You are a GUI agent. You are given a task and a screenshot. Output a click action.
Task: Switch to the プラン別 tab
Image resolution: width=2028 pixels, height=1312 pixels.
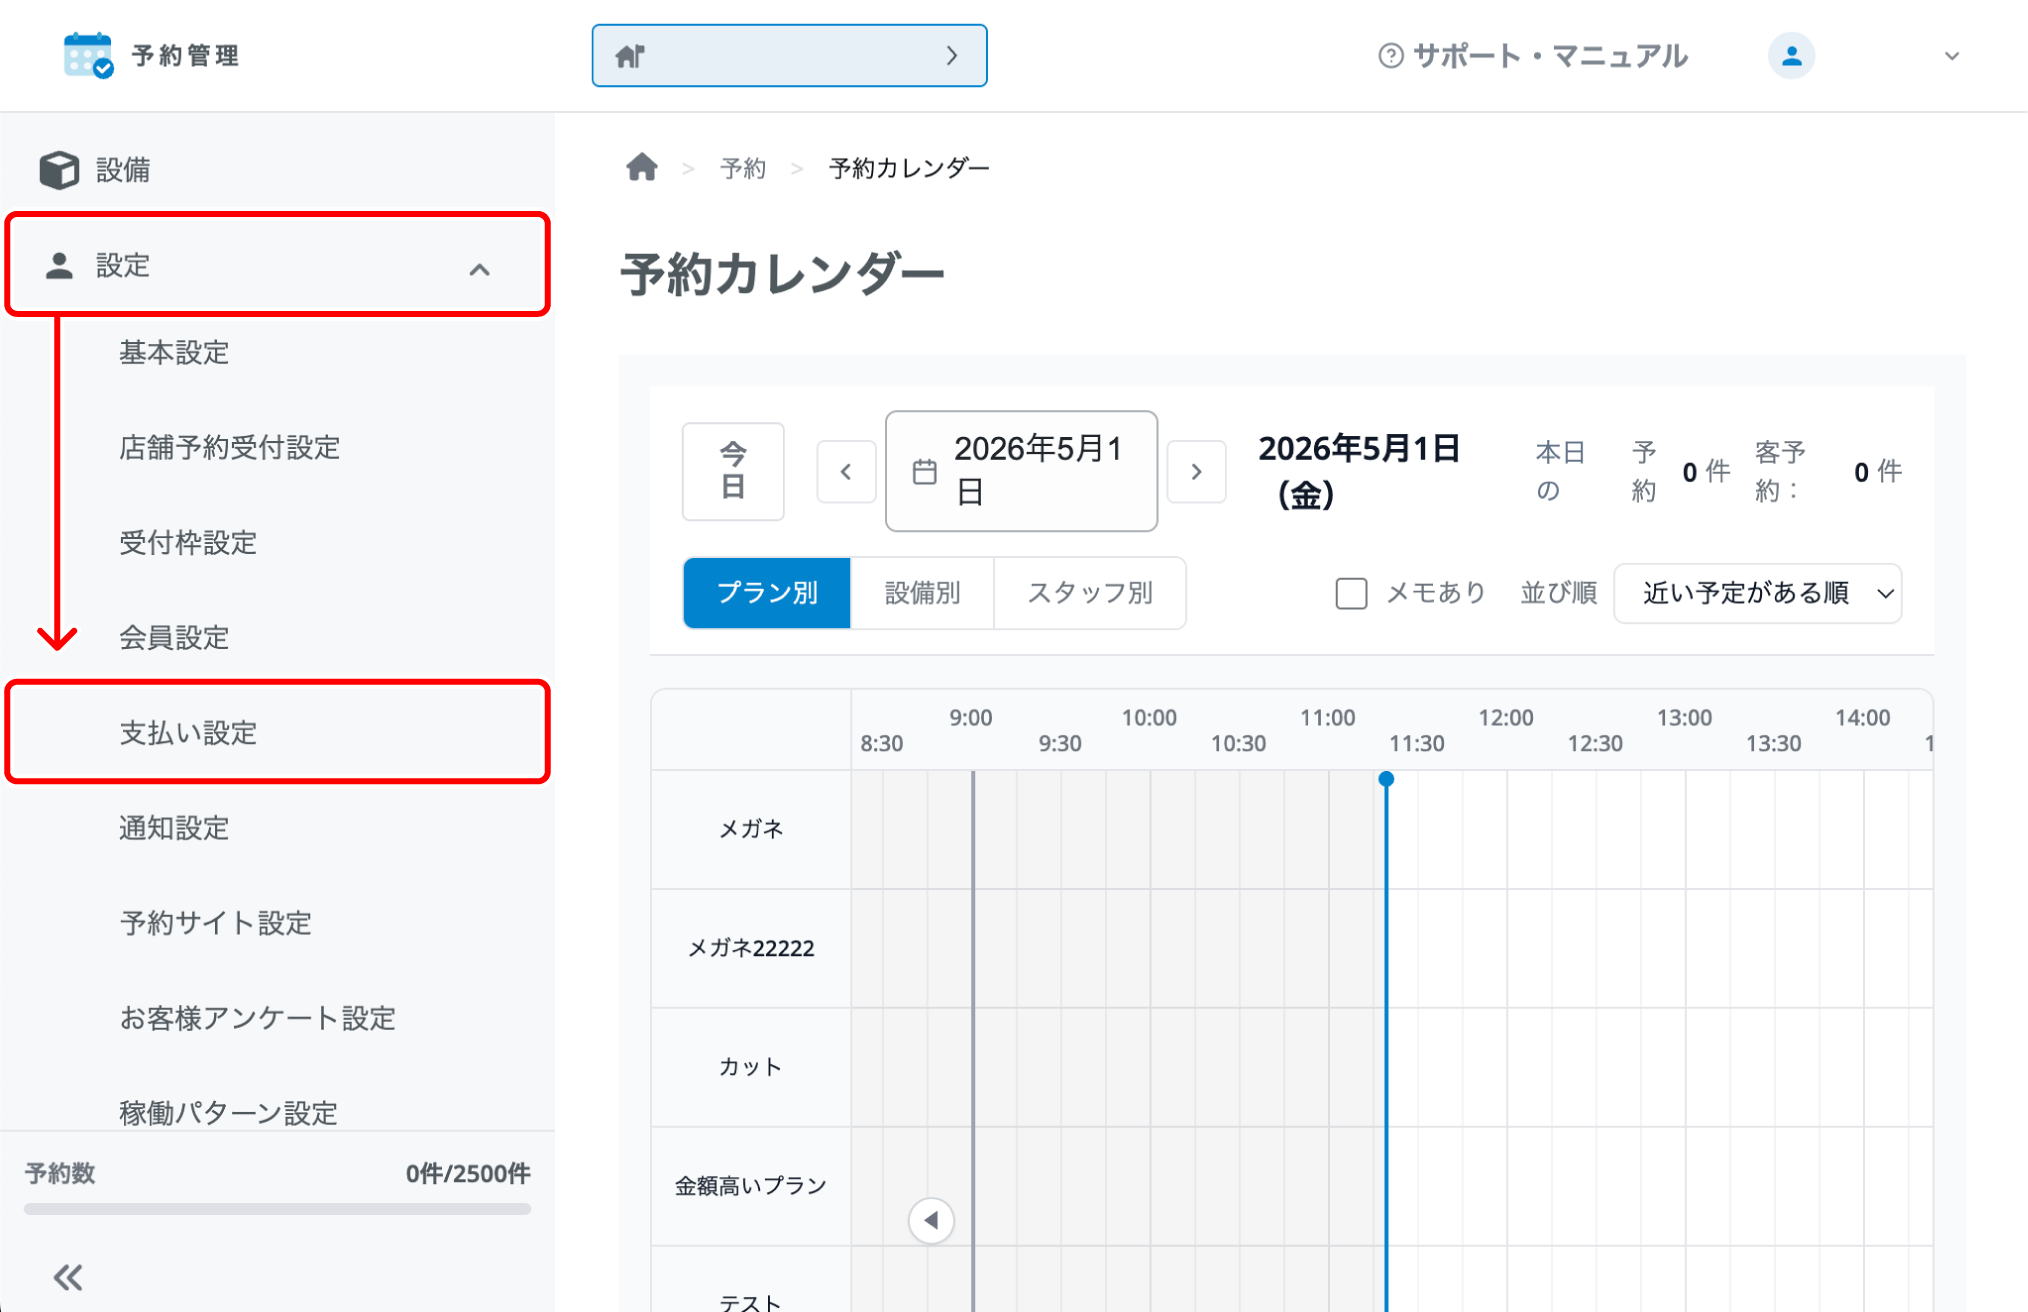(767, 593)
